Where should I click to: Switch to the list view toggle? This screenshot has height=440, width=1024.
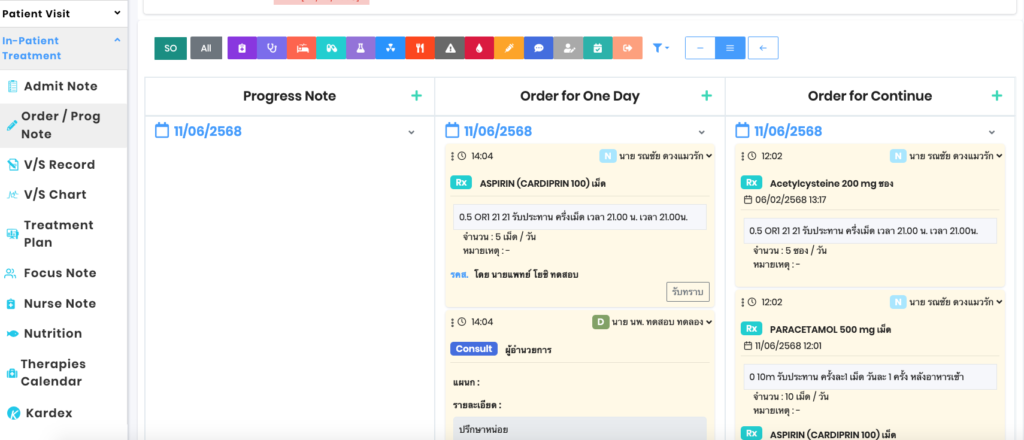coord(730,48)
